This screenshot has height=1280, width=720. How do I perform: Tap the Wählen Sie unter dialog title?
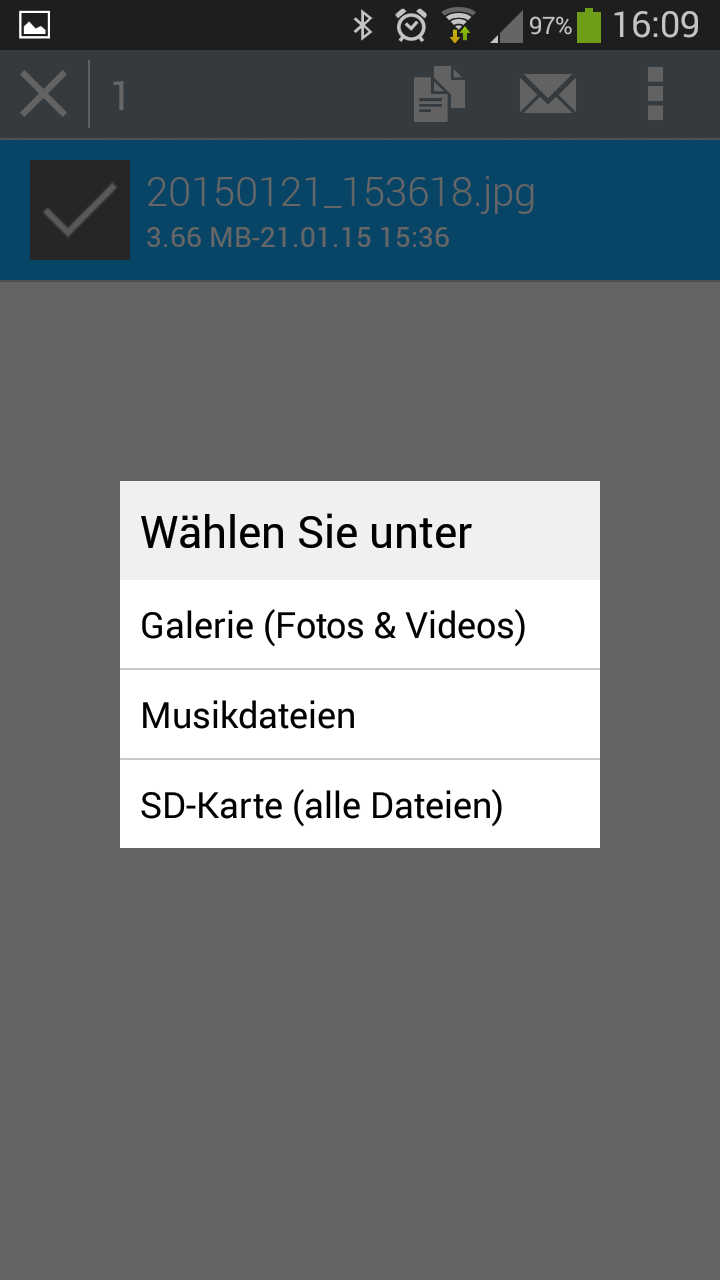click(x=306, y=532)
